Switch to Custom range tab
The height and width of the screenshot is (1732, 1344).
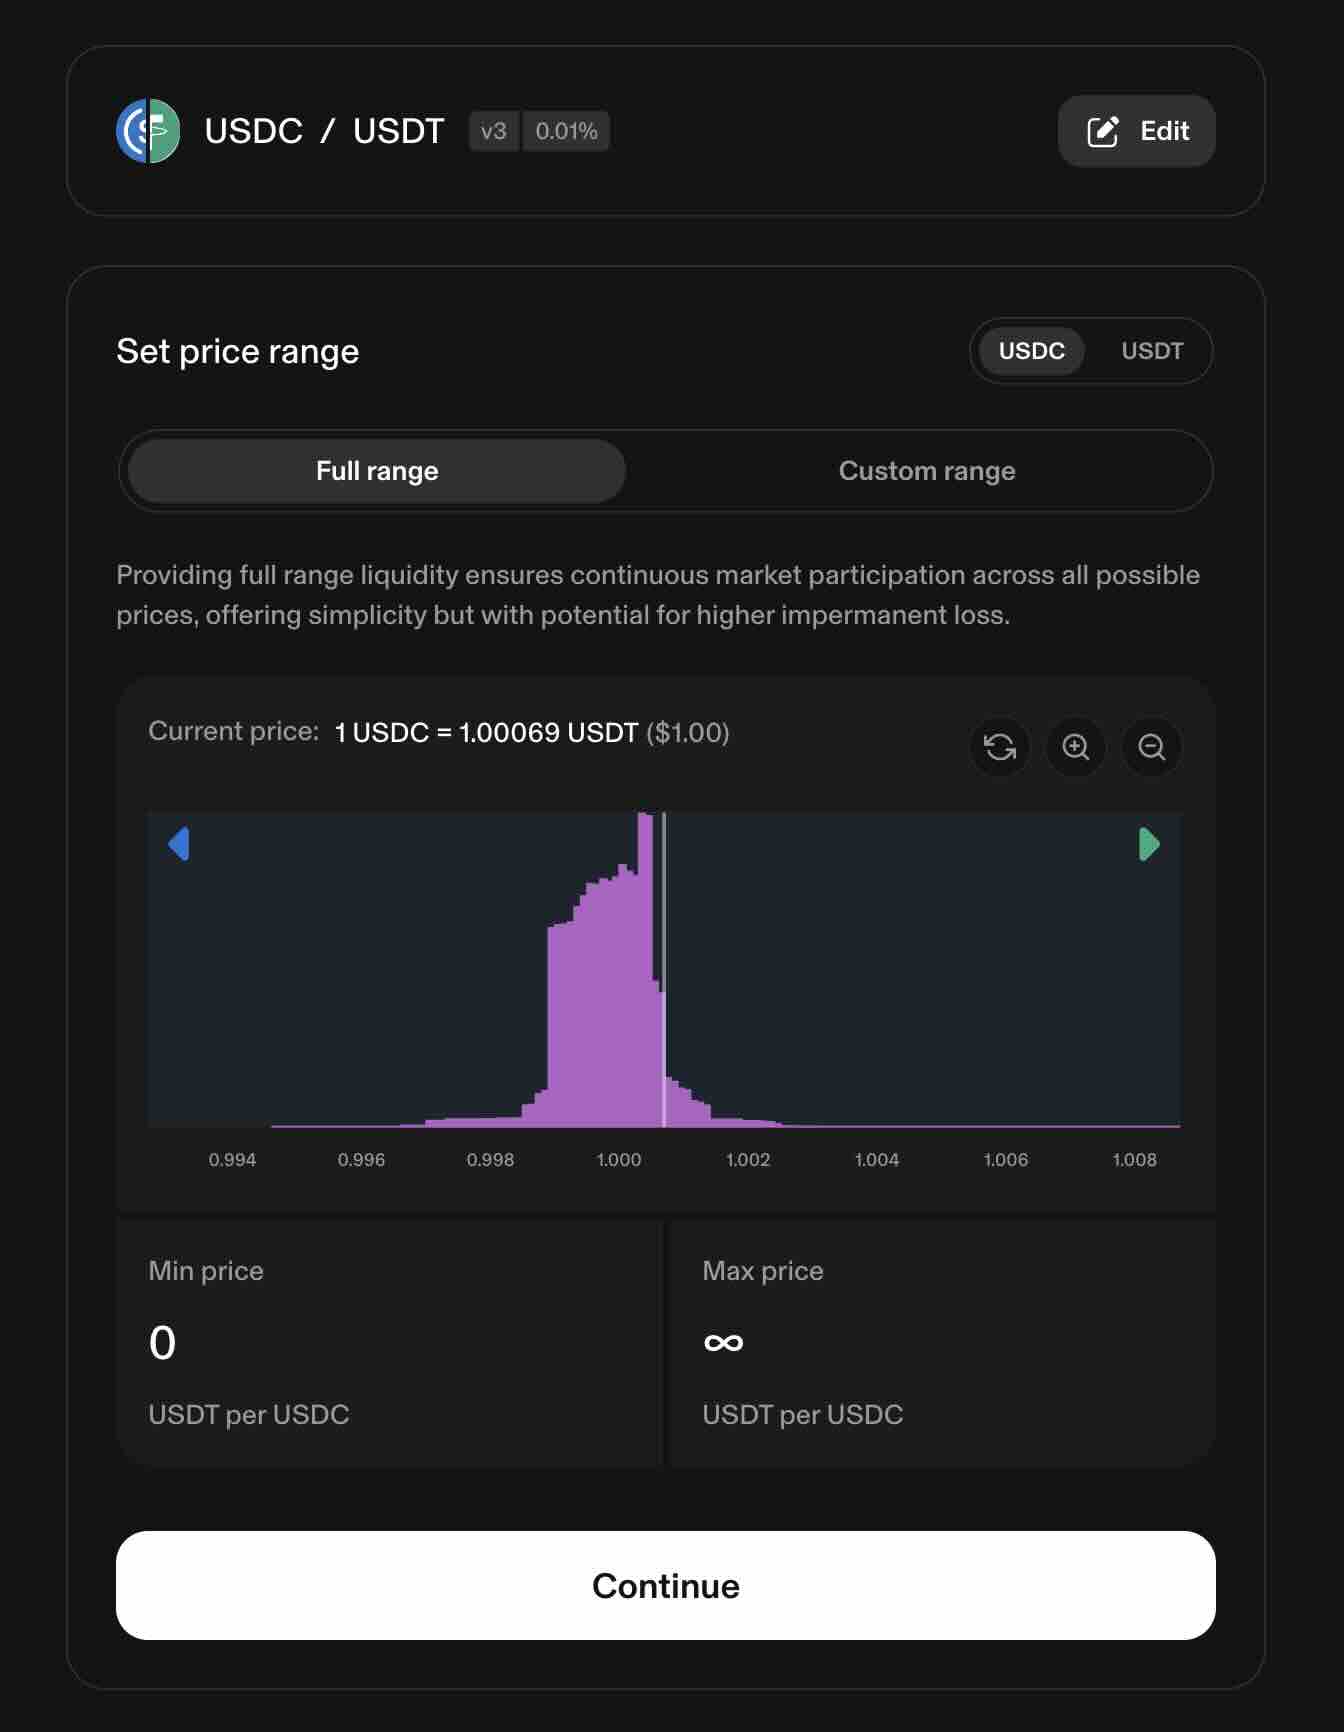pos(927,470)
